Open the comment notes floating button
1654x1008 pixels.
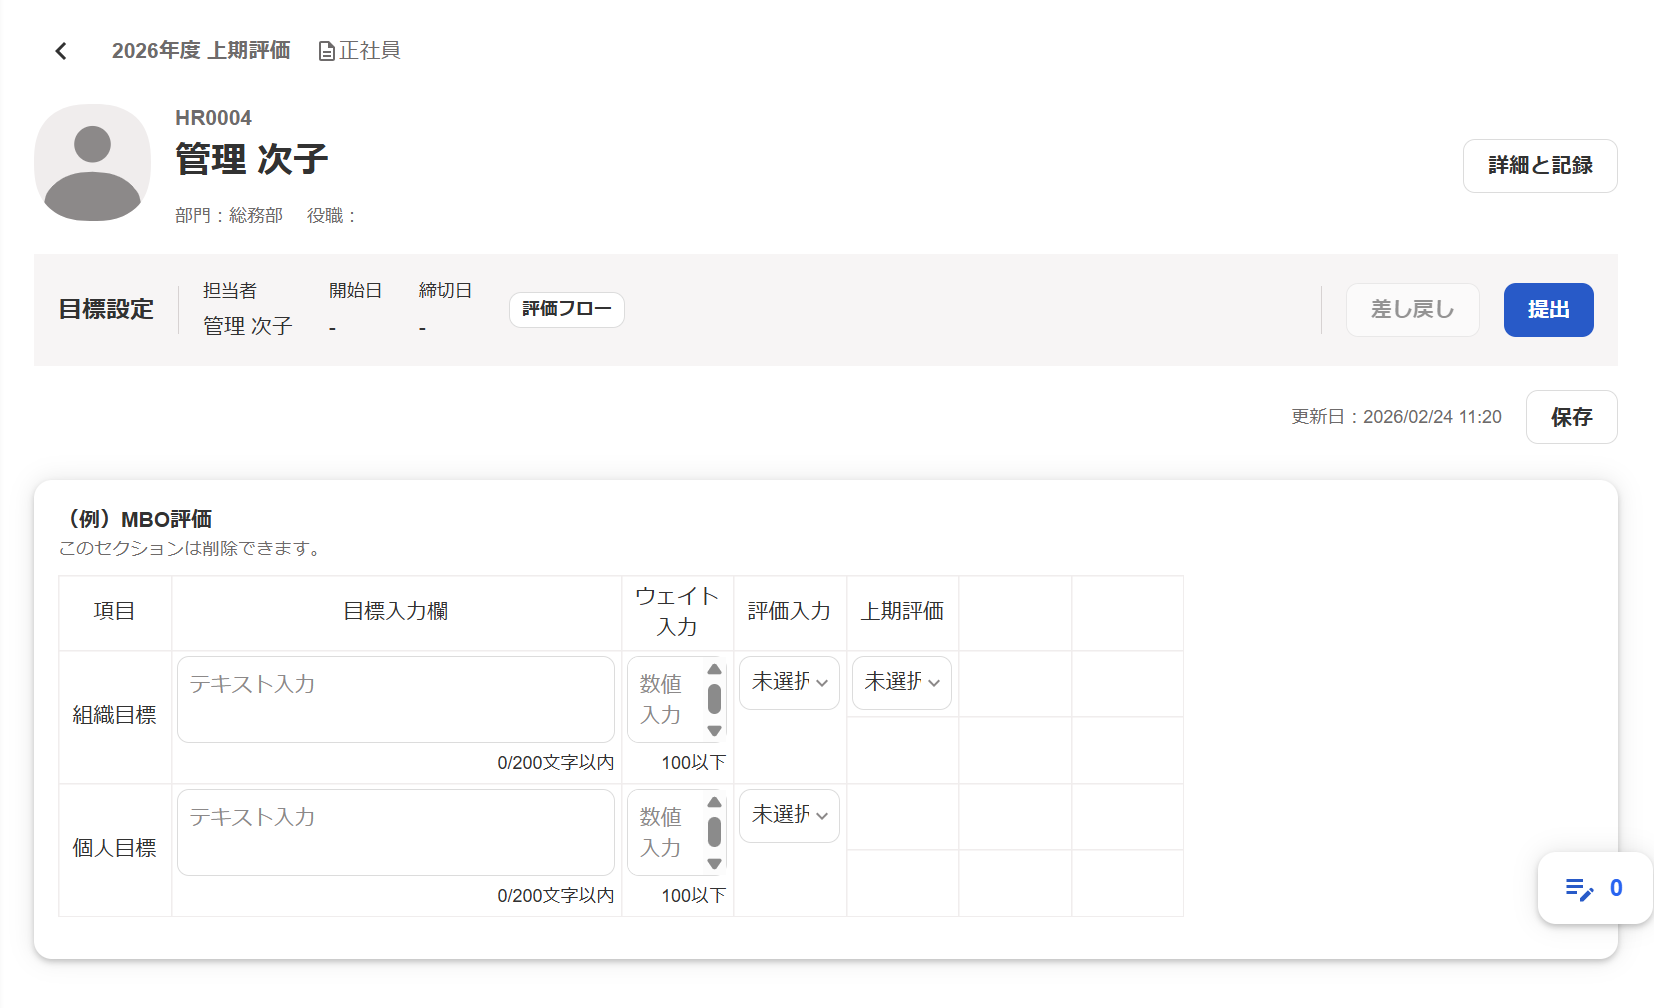coord(1594,888)
